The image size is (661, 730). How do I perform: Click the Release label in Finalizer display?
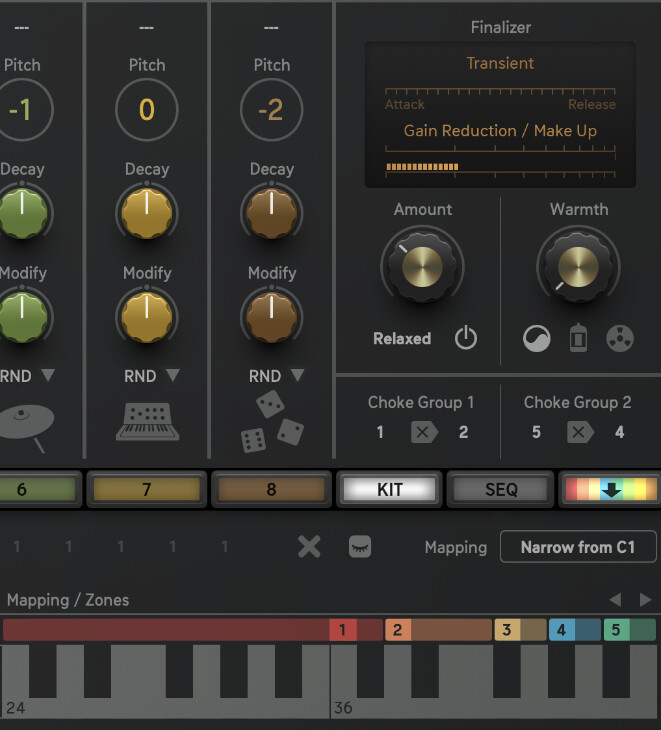pos(592,104)
